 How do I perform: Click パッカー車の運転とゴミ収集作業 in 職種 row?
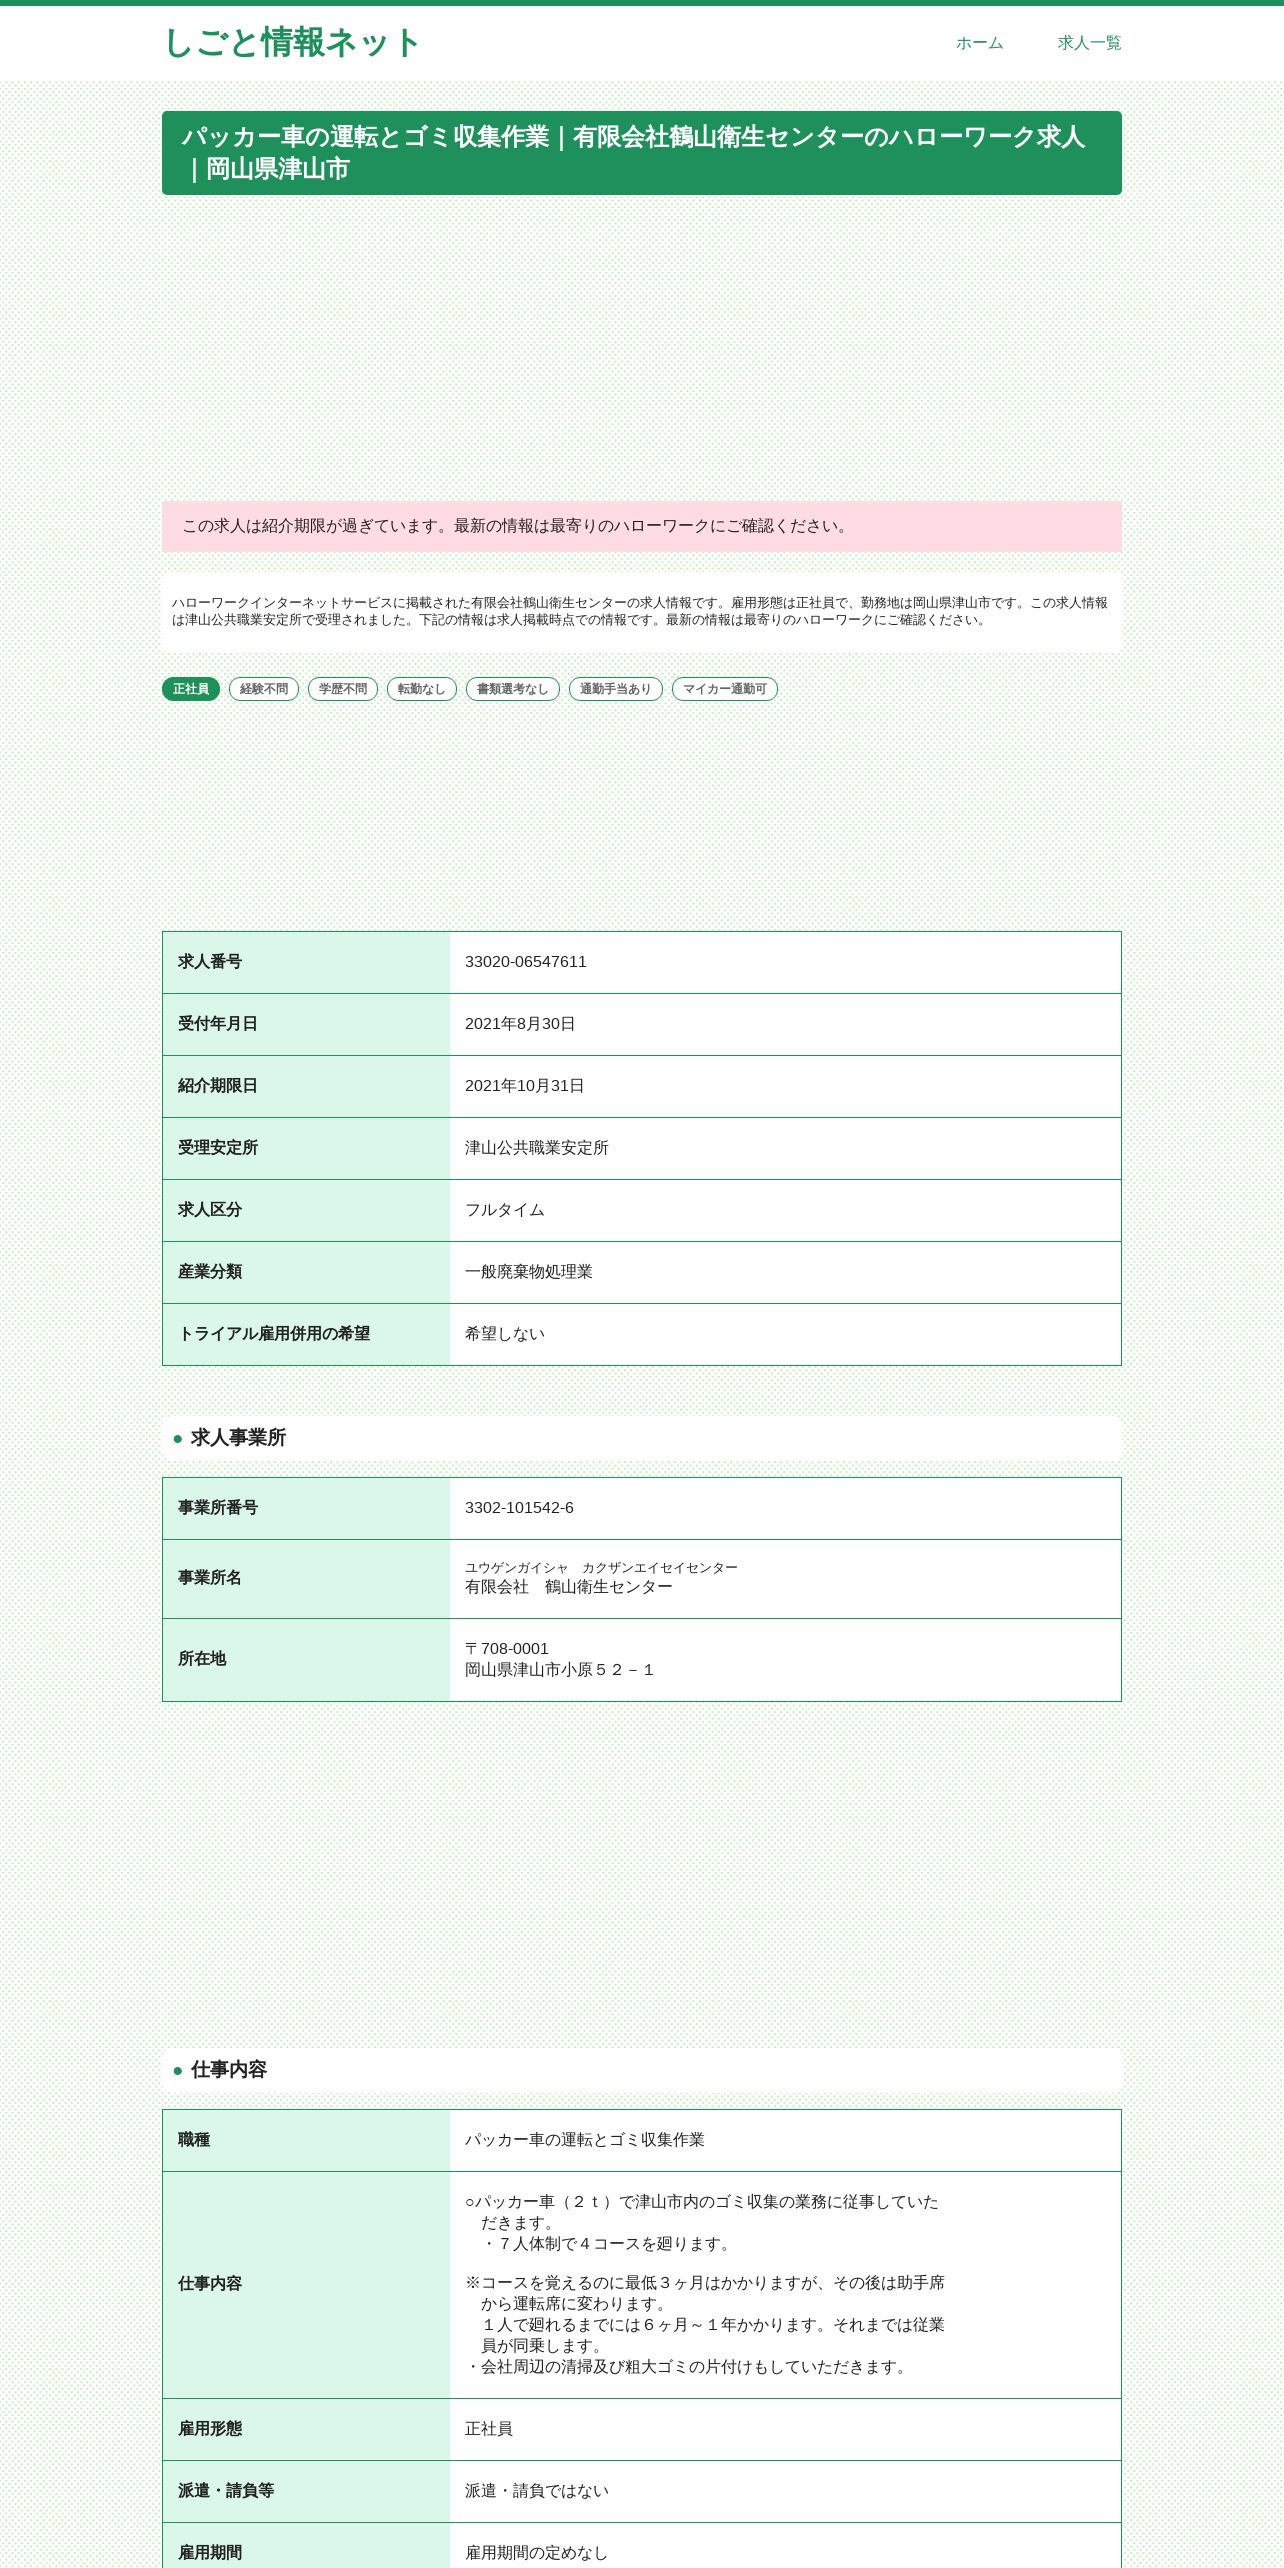pyautogui.click(x=585, y=2140)
